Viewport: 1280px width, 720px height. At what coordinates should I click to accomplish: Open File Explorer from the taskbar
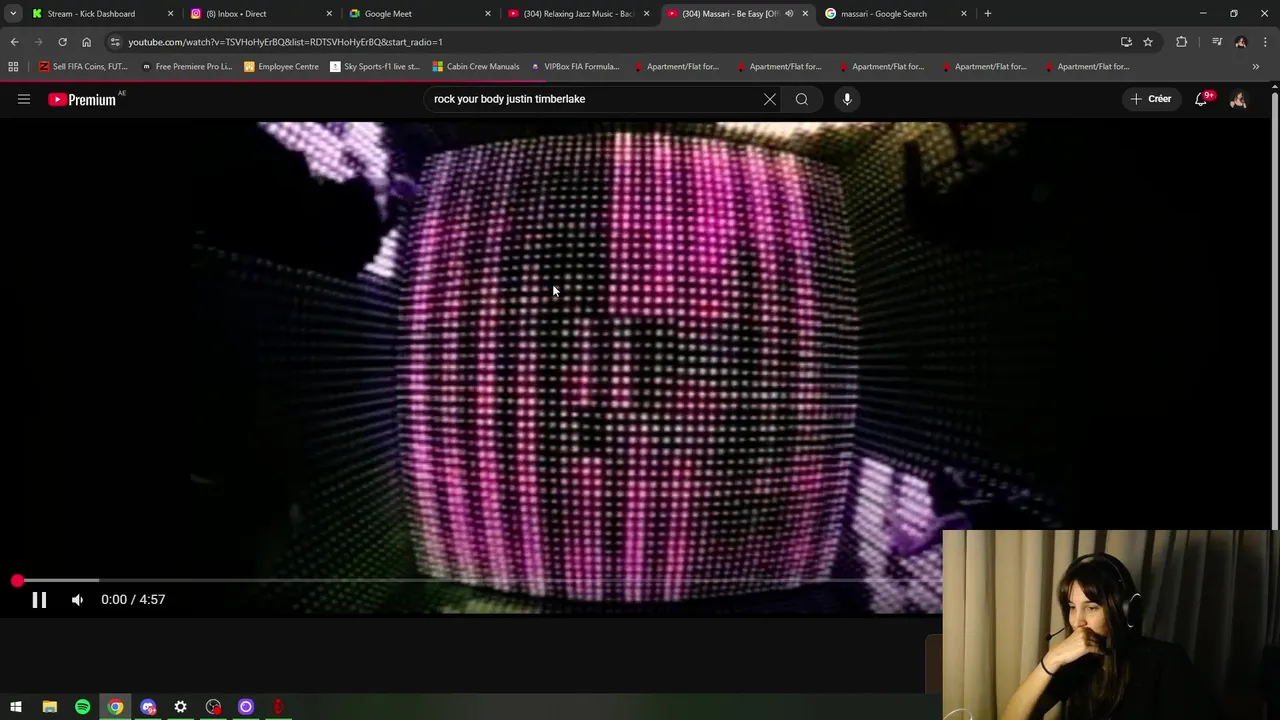coord(49,707)
